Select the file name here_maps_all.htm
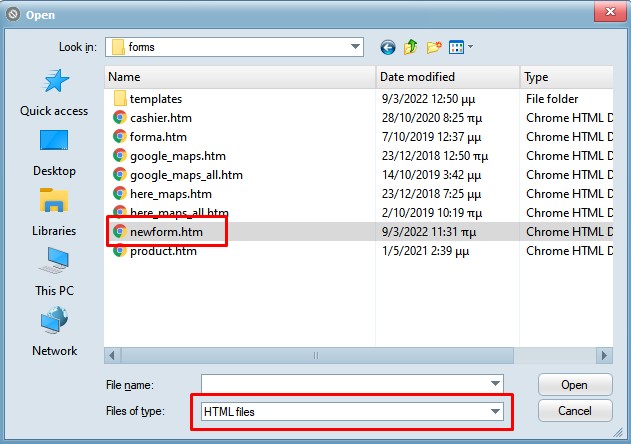631x444 pixels. coord(179,213)
